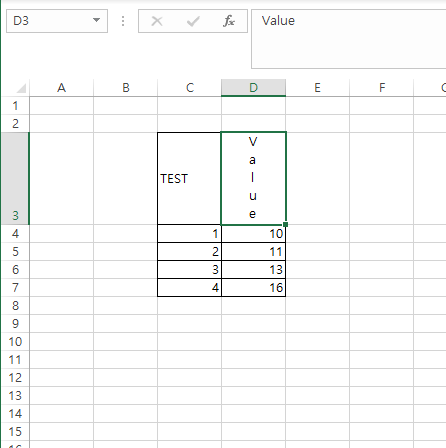Click the cell containing 16
The image size is (446, 448).
[x=253, y=288]
